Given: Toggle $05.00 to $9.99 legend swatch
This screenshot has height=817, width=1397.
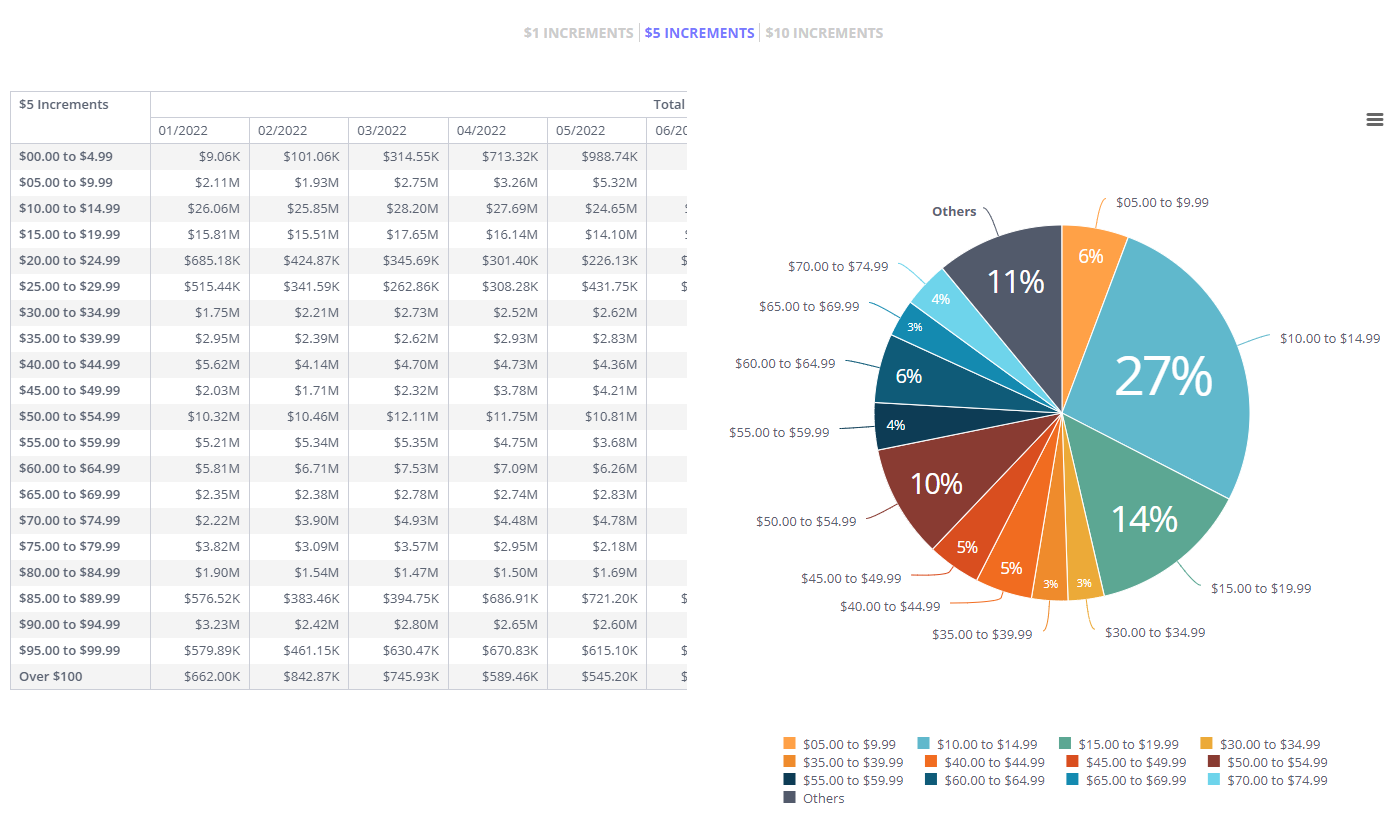Looking at the screenshot, I should 790,744.
